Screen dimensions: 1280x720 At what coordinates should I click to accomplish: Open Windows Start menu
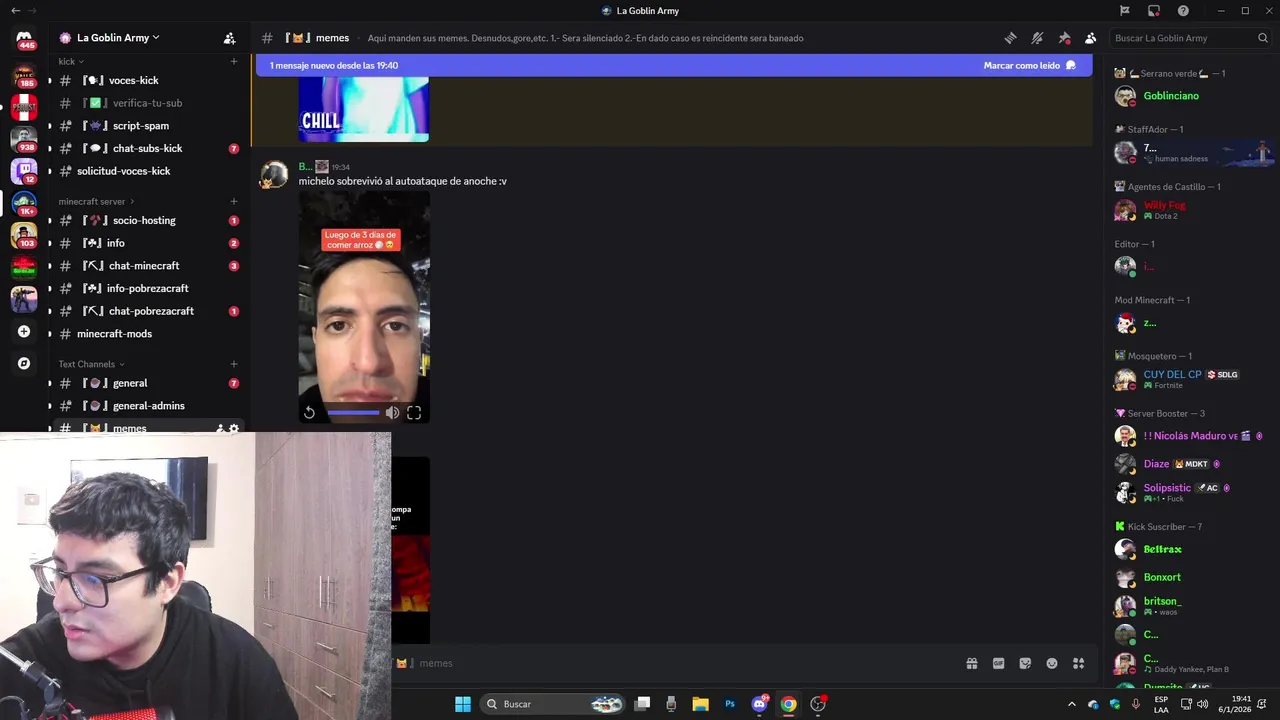coord(463,704)
